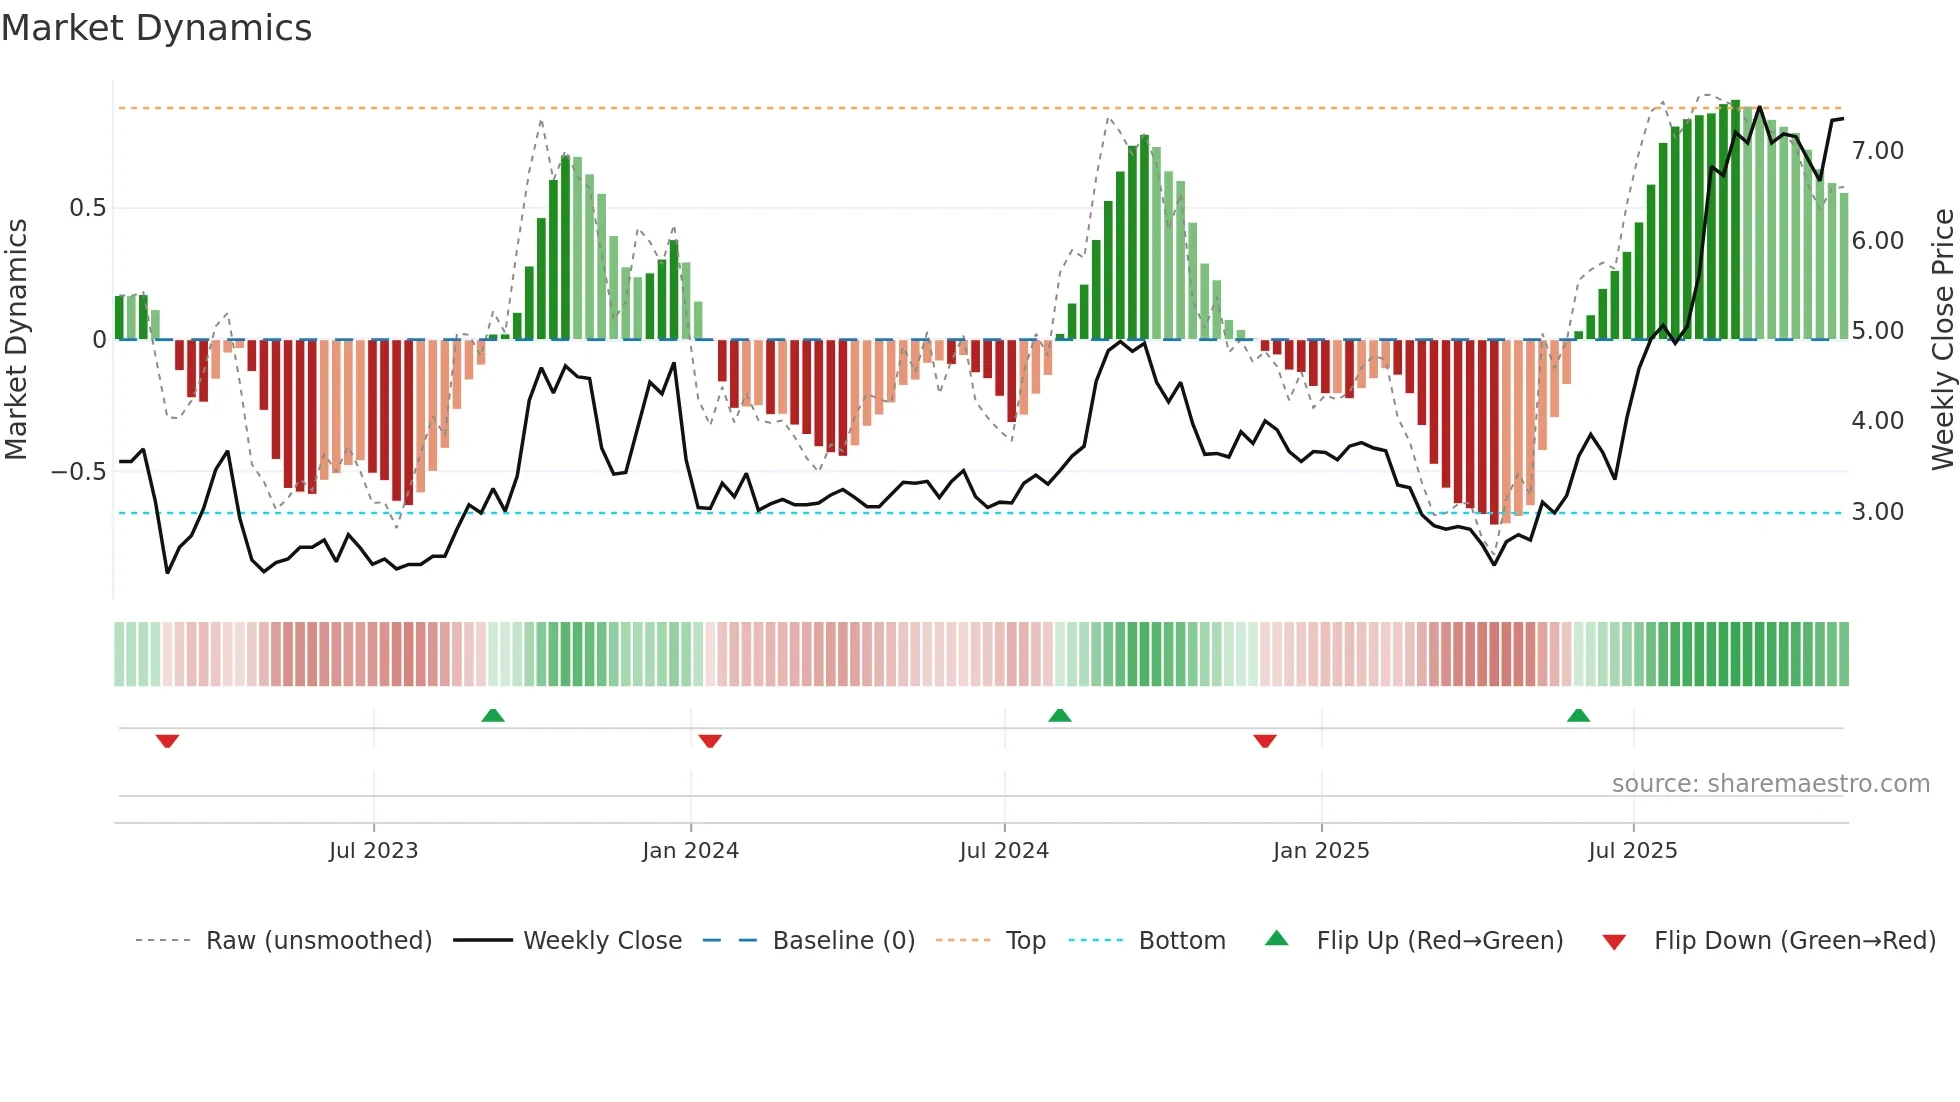Click the Weekly Close Price axis title
Screen dimensions: 1960x1102
[x=1942, y=339]
